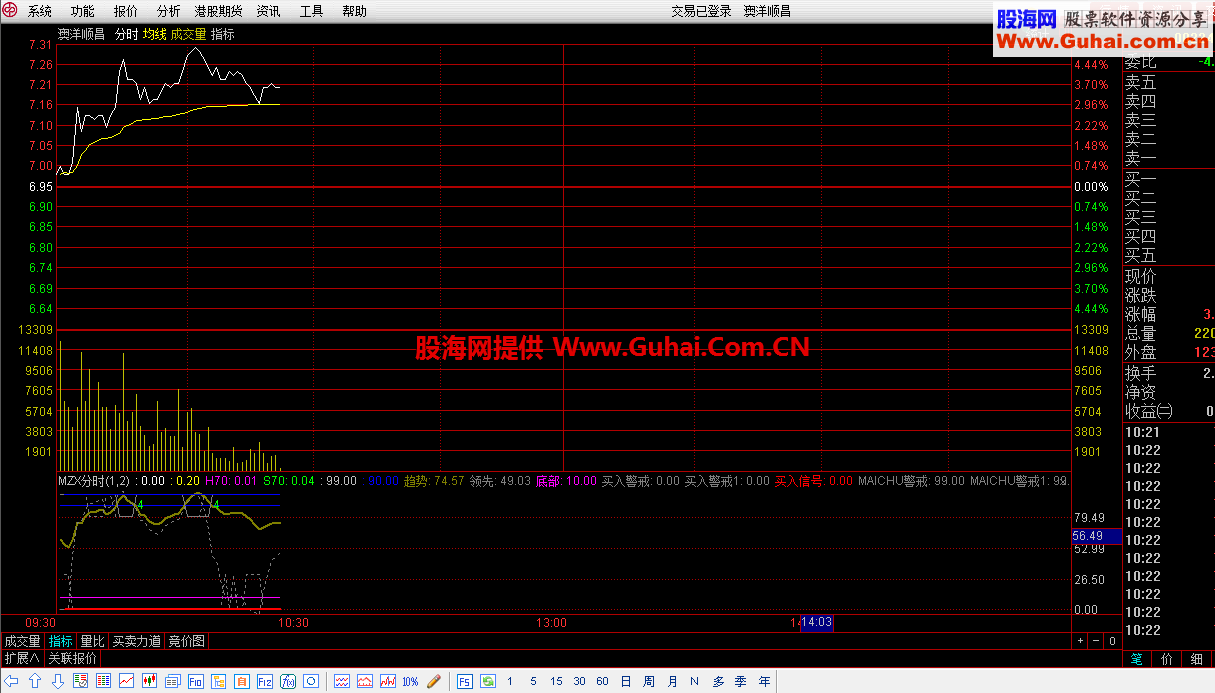Select the 笔 tick tab

pos(1137,659)
